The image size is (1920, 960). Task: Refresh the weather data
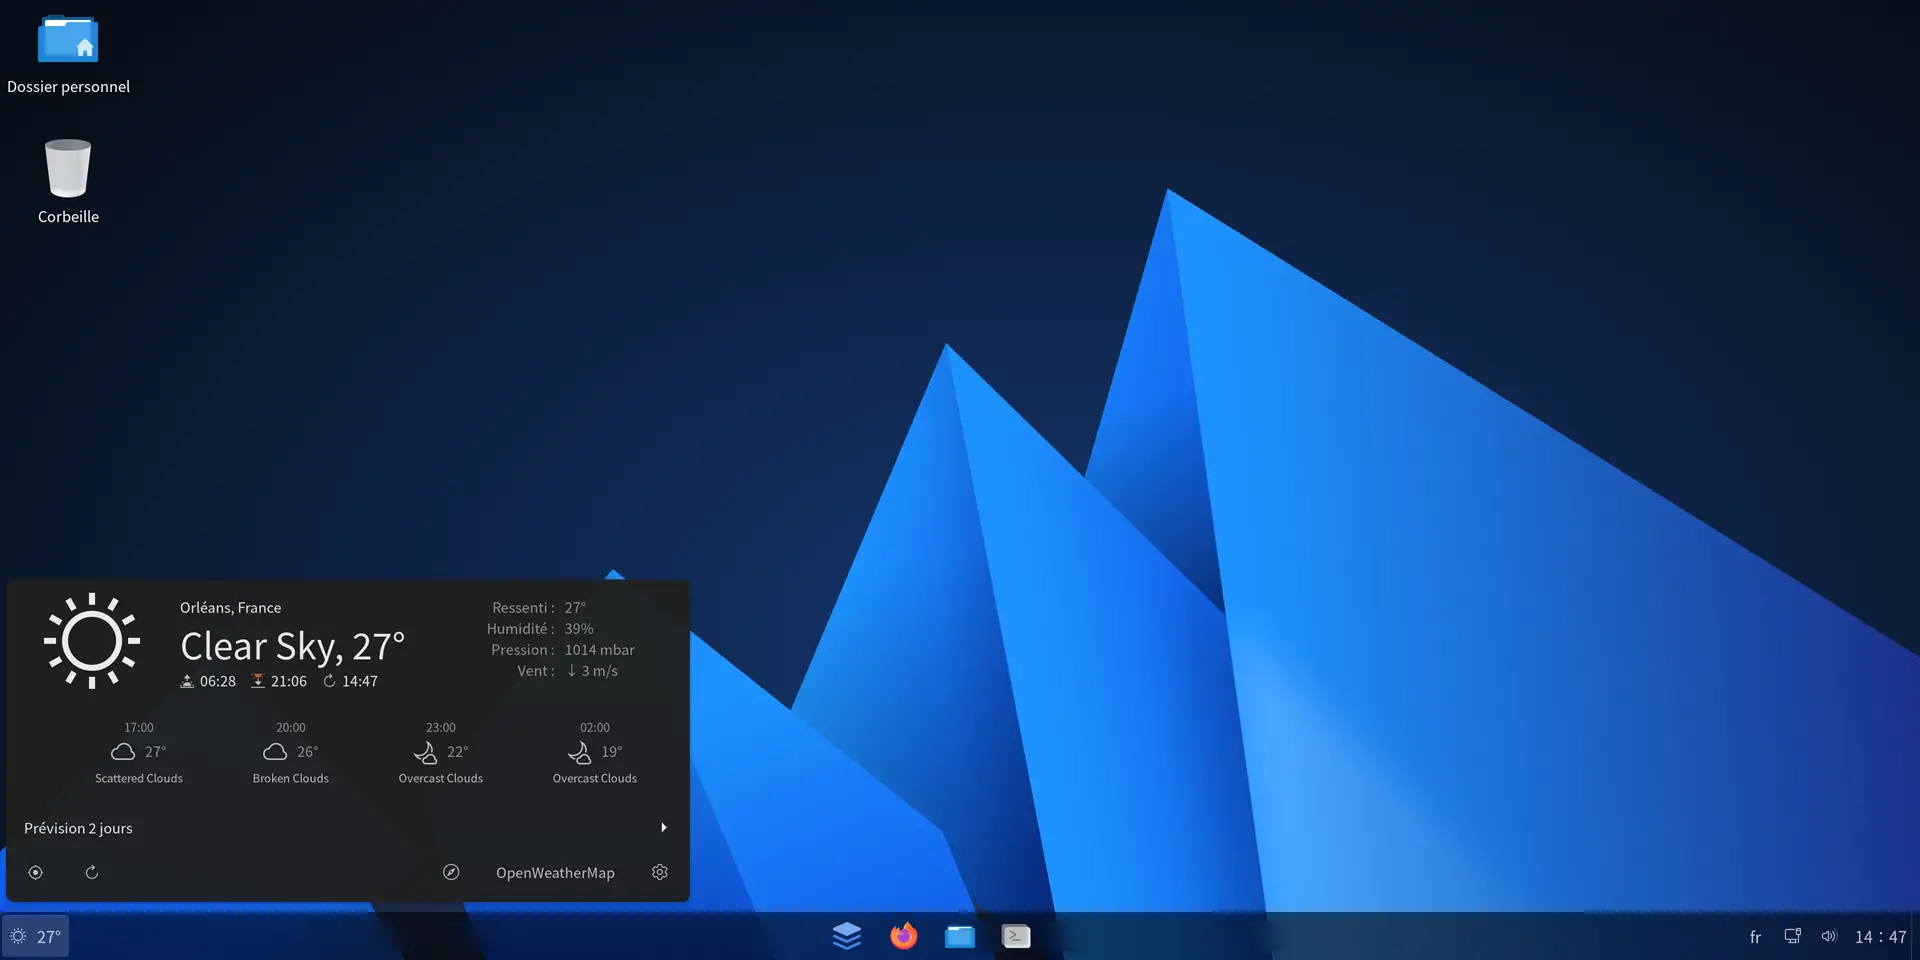click(92, 873)
